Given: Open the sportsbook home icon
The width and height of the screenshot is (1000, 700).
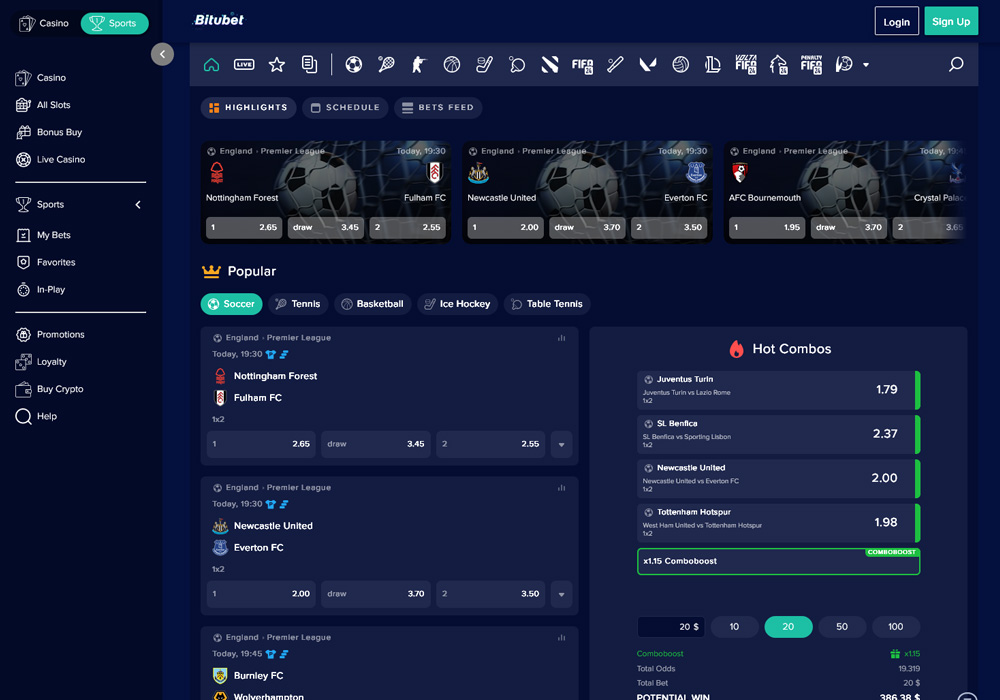Looking at the screenshot, I should click(x=211, y=64).
